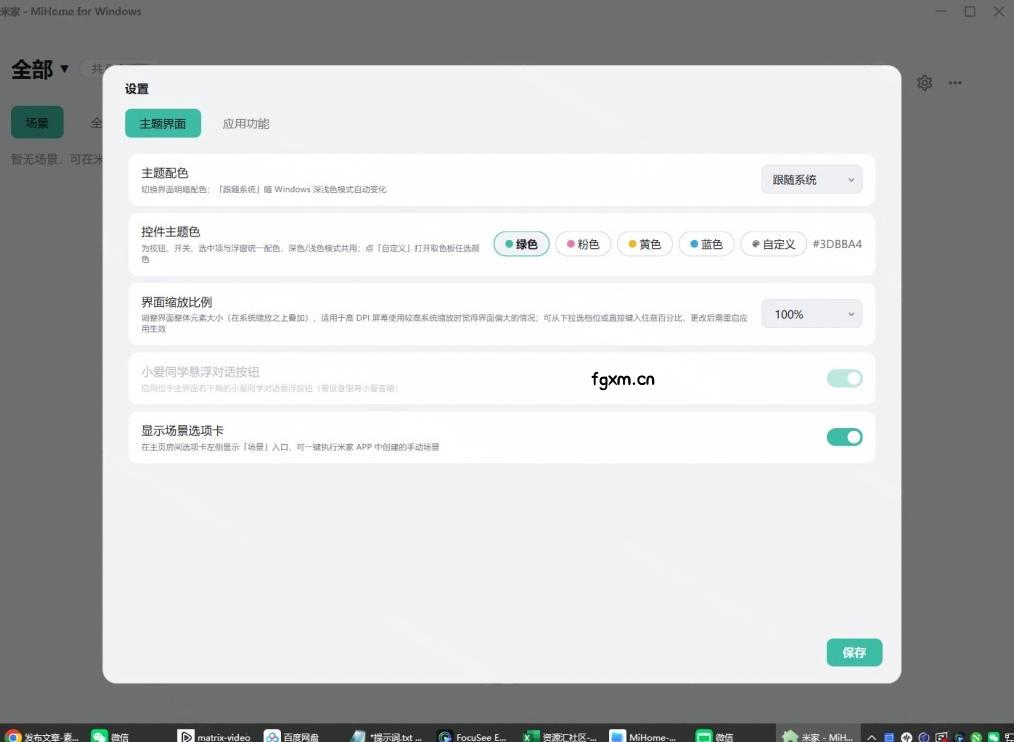Choose the 绿色 theme color chip

coord(521,244)
